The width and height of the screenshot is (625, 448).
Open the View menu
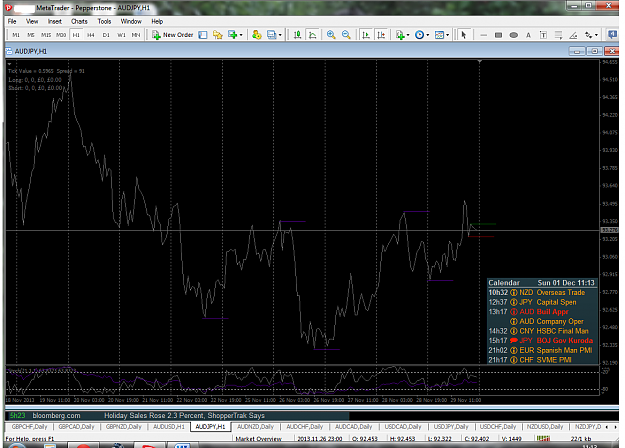(x=32, y=22)
